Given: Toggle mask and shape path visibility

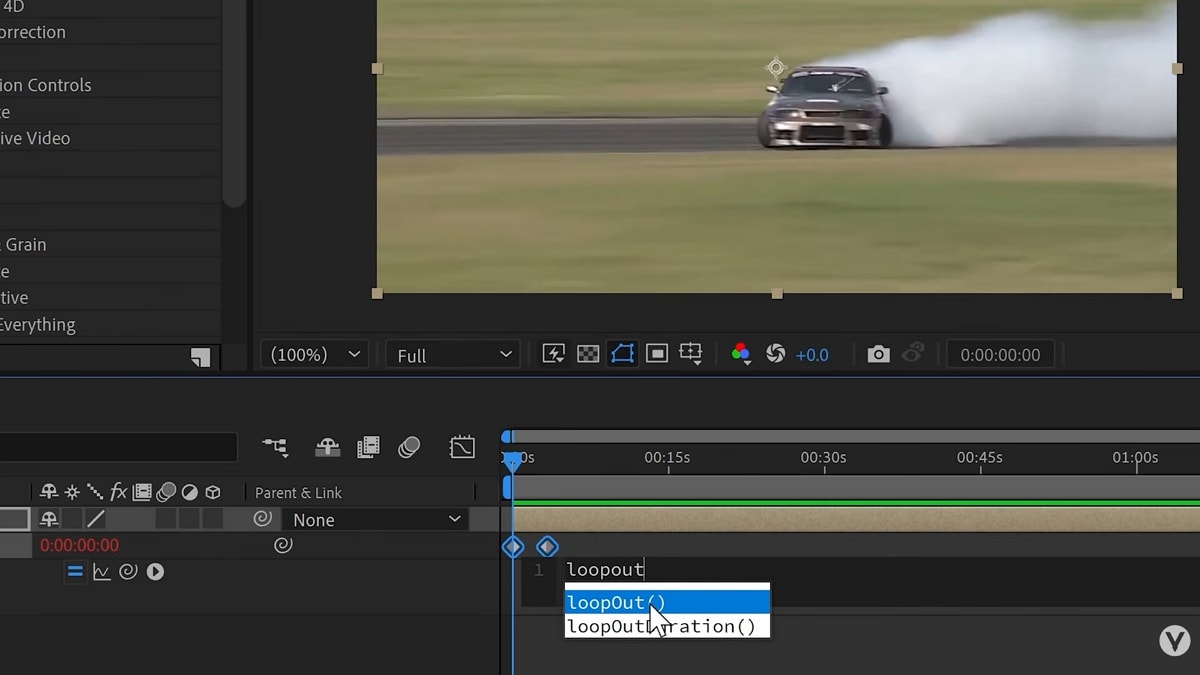Looking at the screenshot, I should pos(622,354).
